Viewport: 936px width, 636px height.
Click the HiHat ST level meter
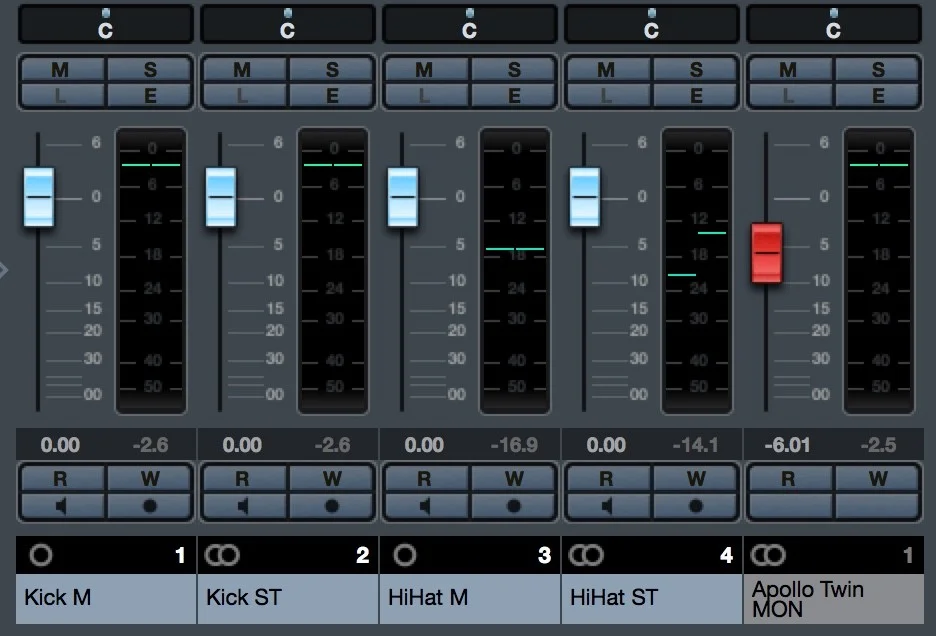[x=697, y=271]
